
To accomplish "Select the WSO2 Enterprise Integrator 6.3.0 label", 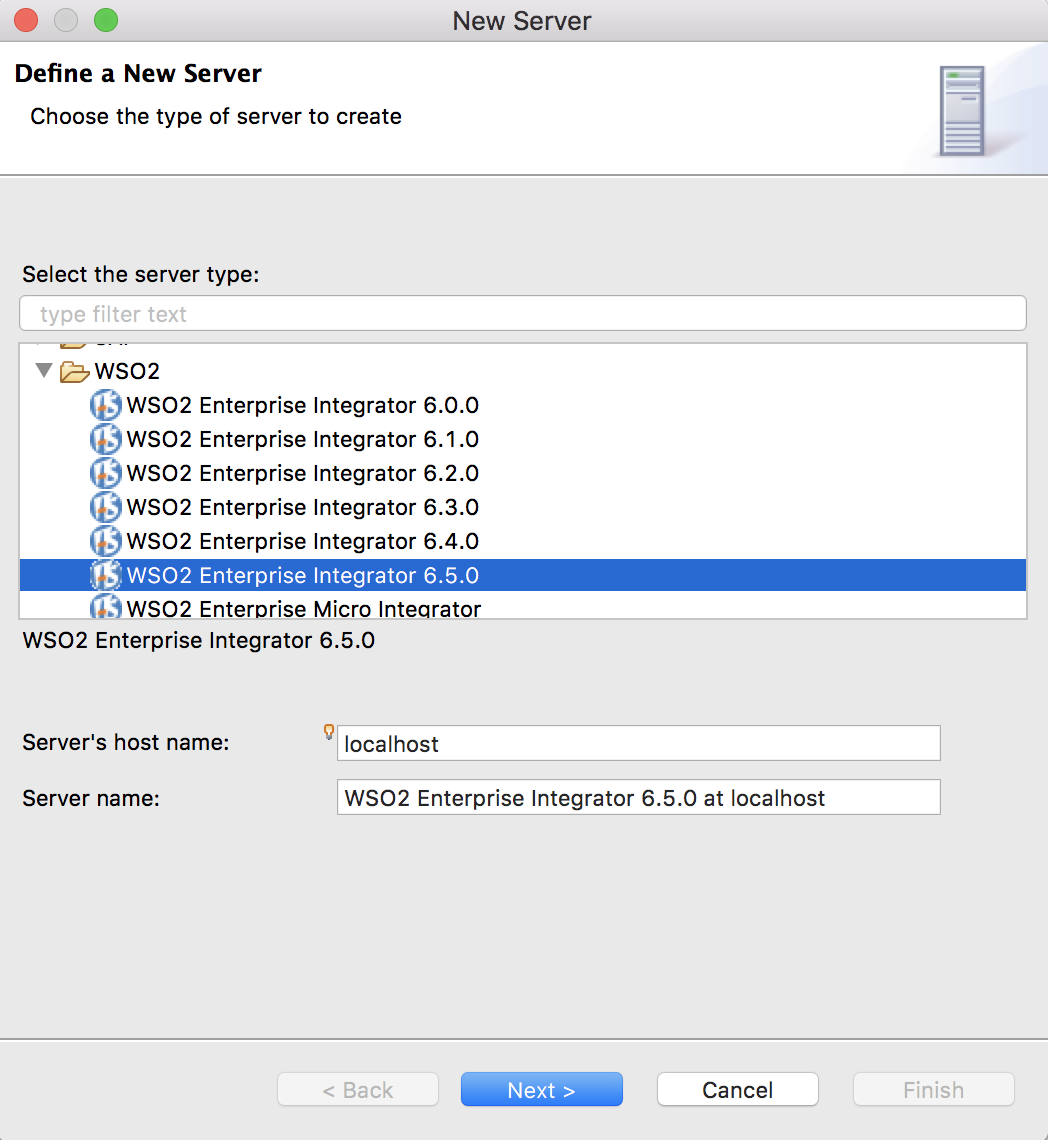I will pyautogui.click(x=303, y=507).
